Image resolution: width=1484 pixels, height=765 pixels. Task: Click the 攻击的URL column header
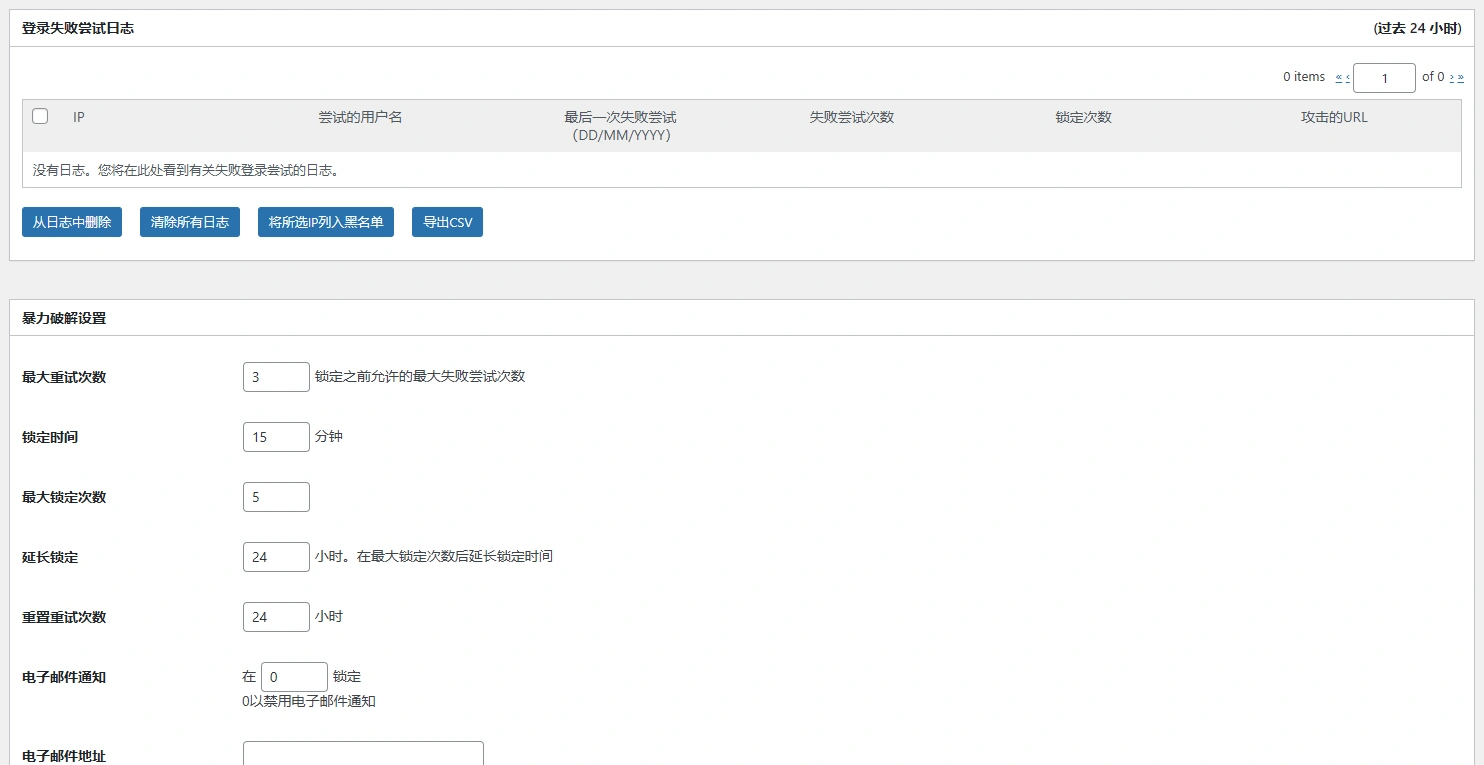[1334, 117]
